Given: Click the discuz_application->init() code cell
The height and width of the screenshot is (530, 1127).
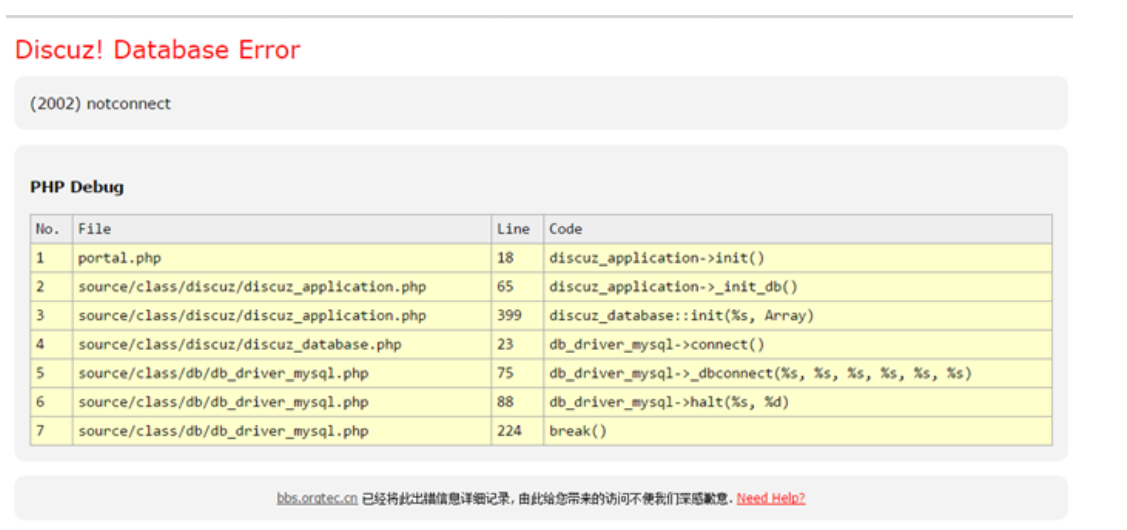Looking at the screenshot, I should pos(656,258).
